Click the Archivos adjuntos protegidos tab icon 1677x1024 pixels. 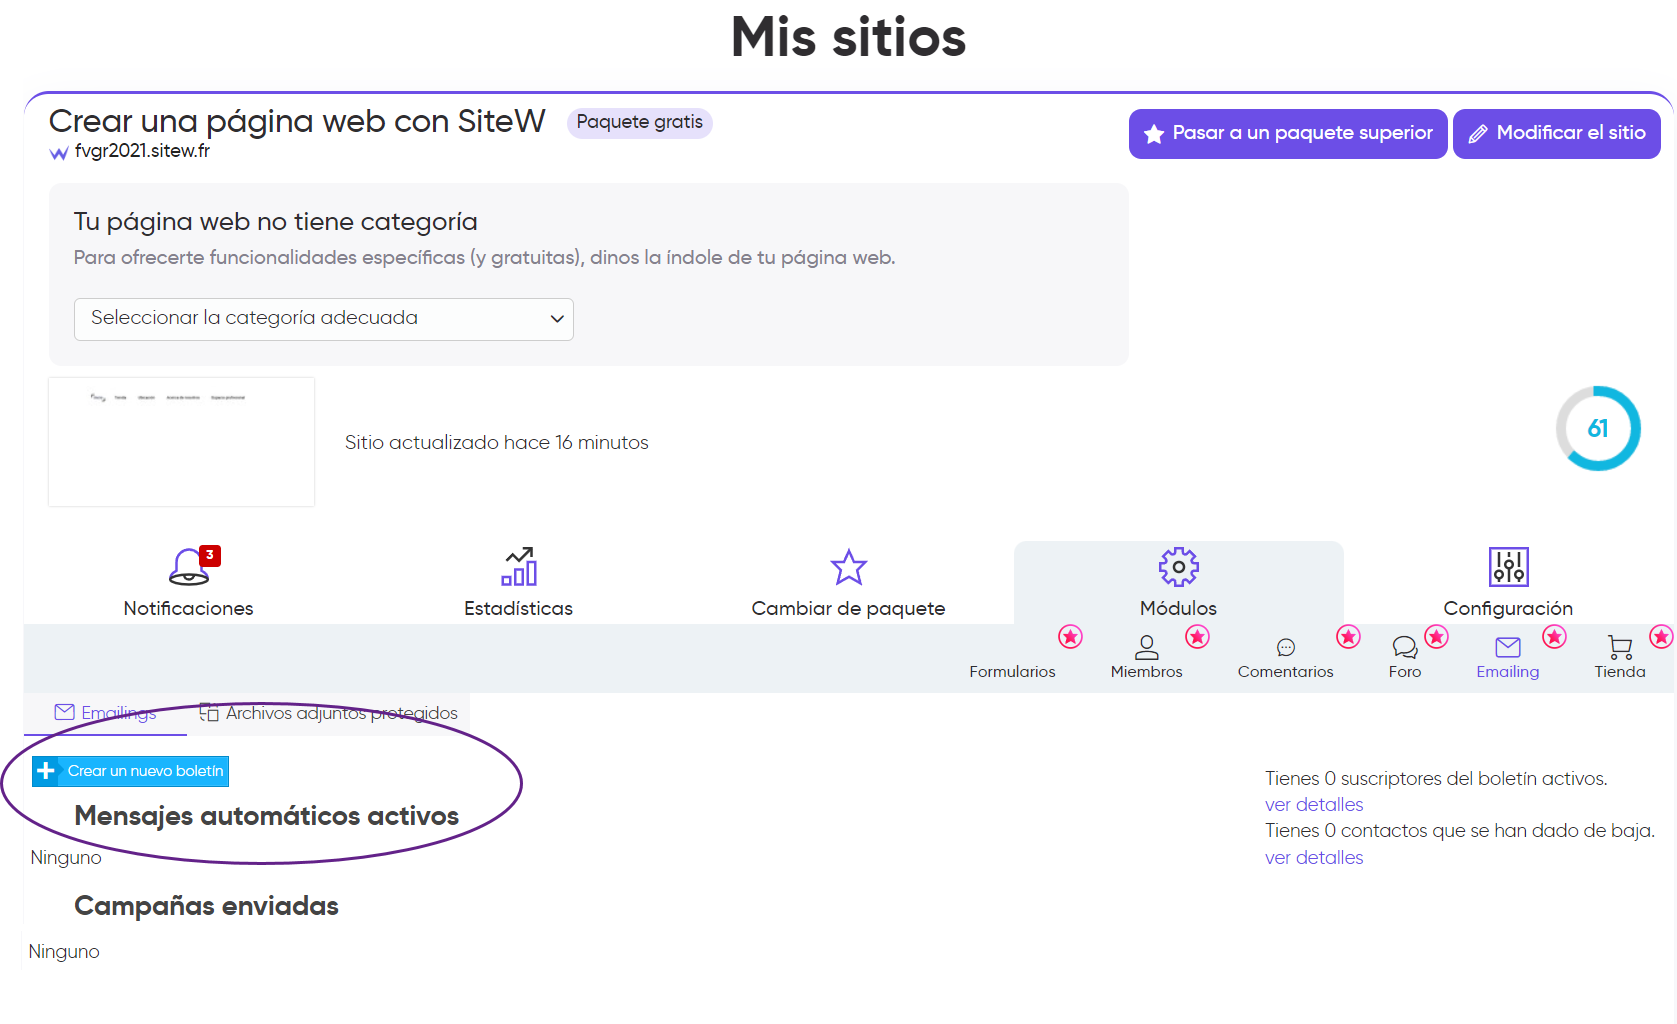pyautogui.click(x=209, y=713)
